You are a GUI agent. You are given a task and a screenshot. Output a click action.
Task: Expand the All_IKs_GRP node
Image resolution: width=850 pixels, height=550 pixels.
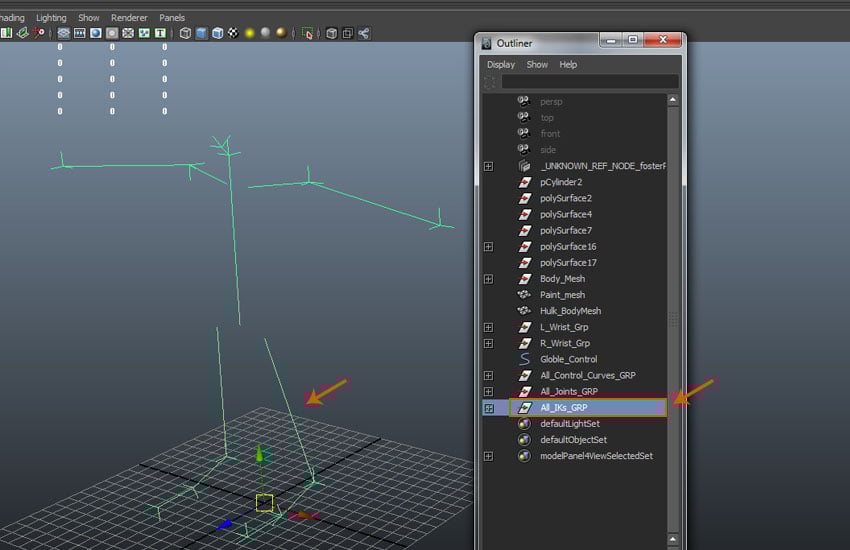[488, 408]
